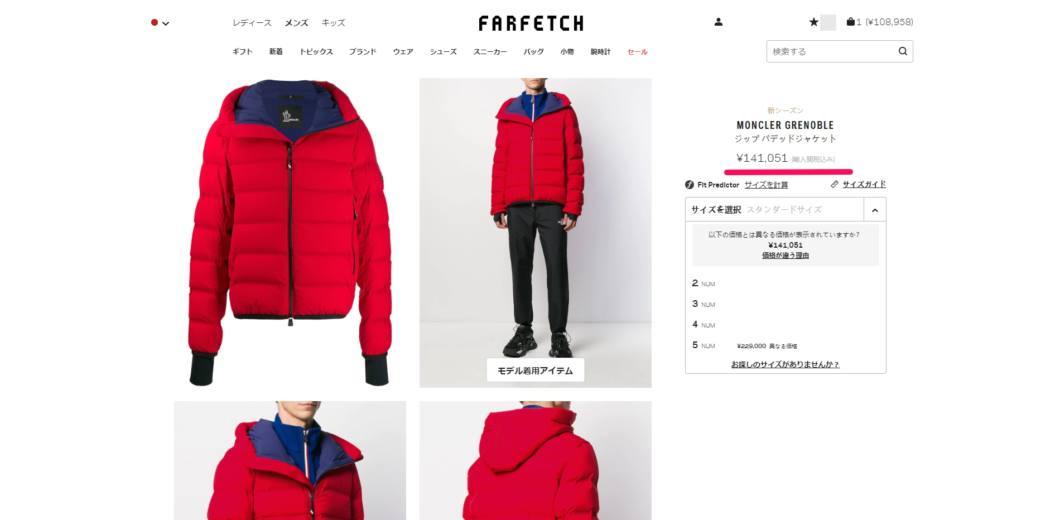Open the country flag selector
Viewport: 1060px width, 520px height.
160,23
